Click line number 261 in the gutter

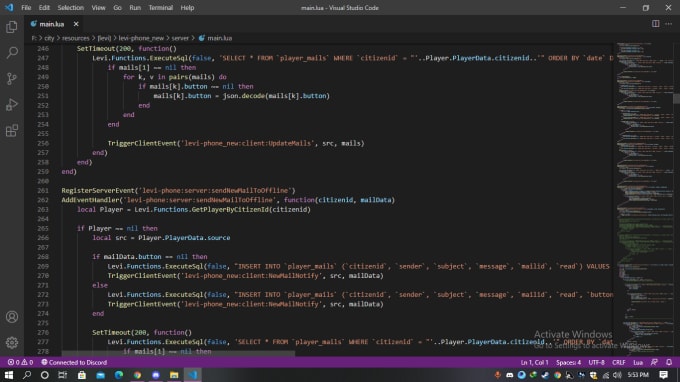pyautogui.click(x=43, y=190)
